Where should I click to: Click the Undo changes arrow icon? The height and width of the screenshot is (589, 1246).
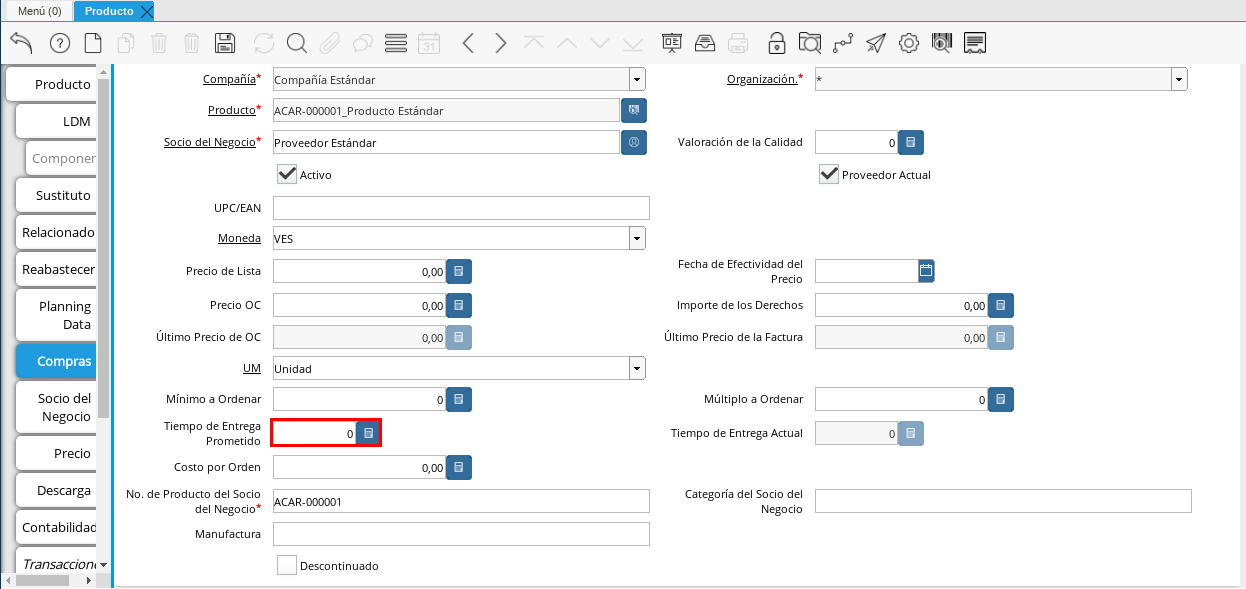click(x=21, y=43)
